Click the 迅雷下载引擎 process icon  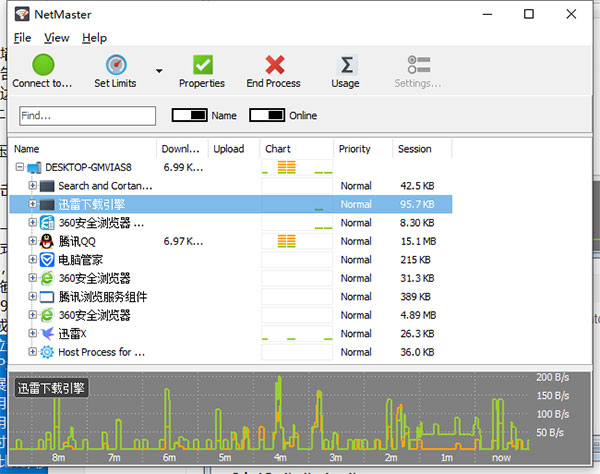point(47,205)
